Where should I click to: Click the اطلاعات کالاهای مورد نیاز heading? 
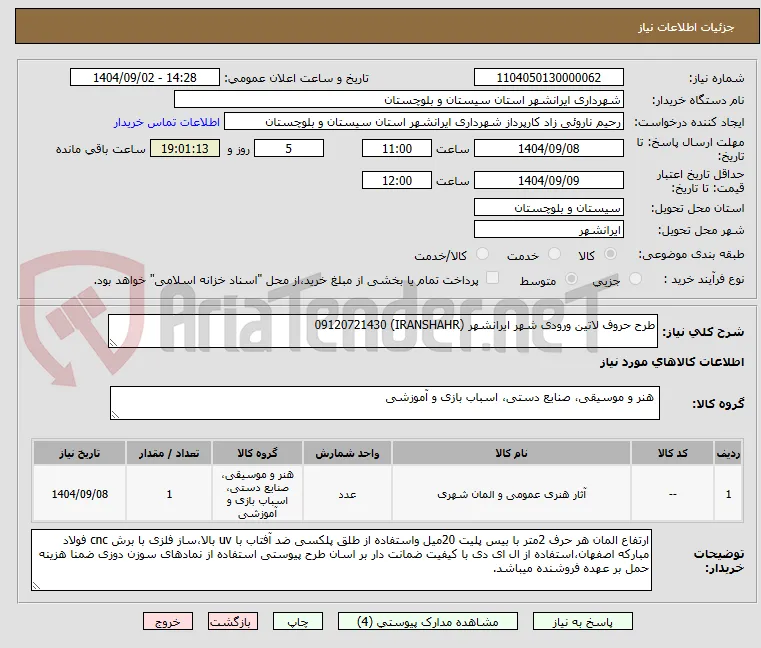(x=672, y=362)
